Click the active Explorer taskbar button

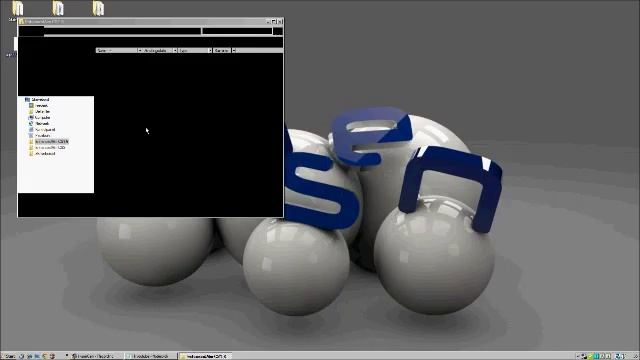205,356
